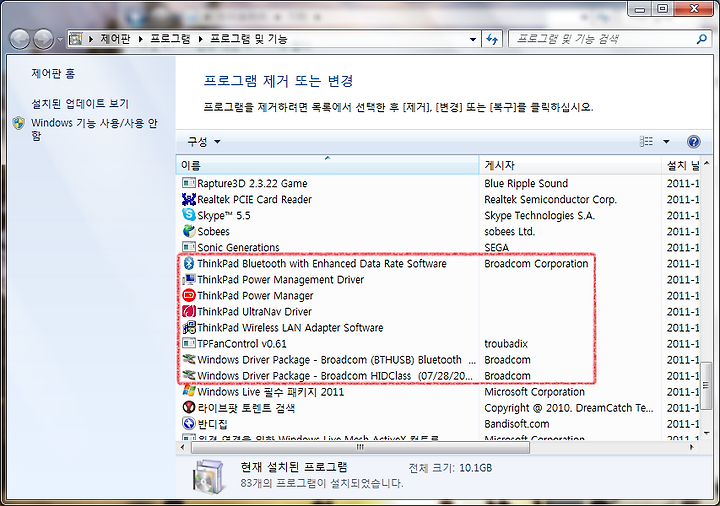Click publisher Realtek Semiconductor Corp.

coord(550,199)
